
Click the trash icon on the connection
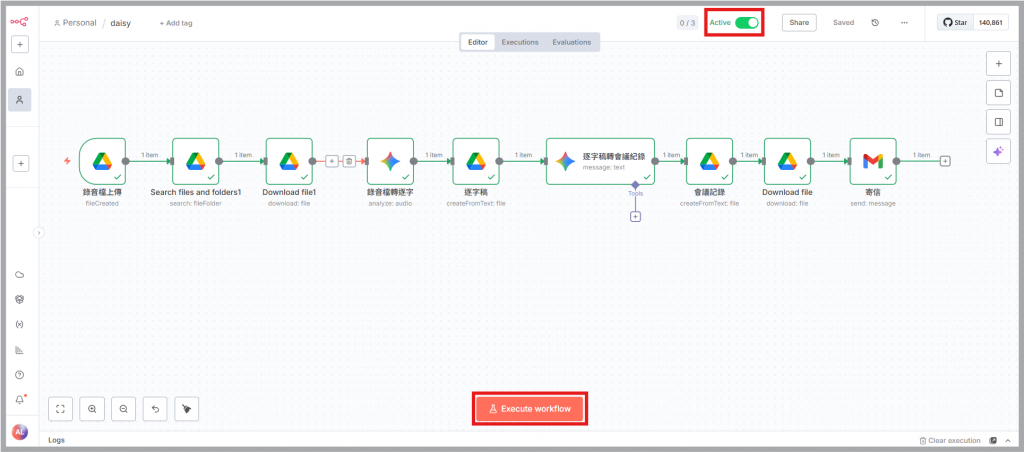coord(349,161)
